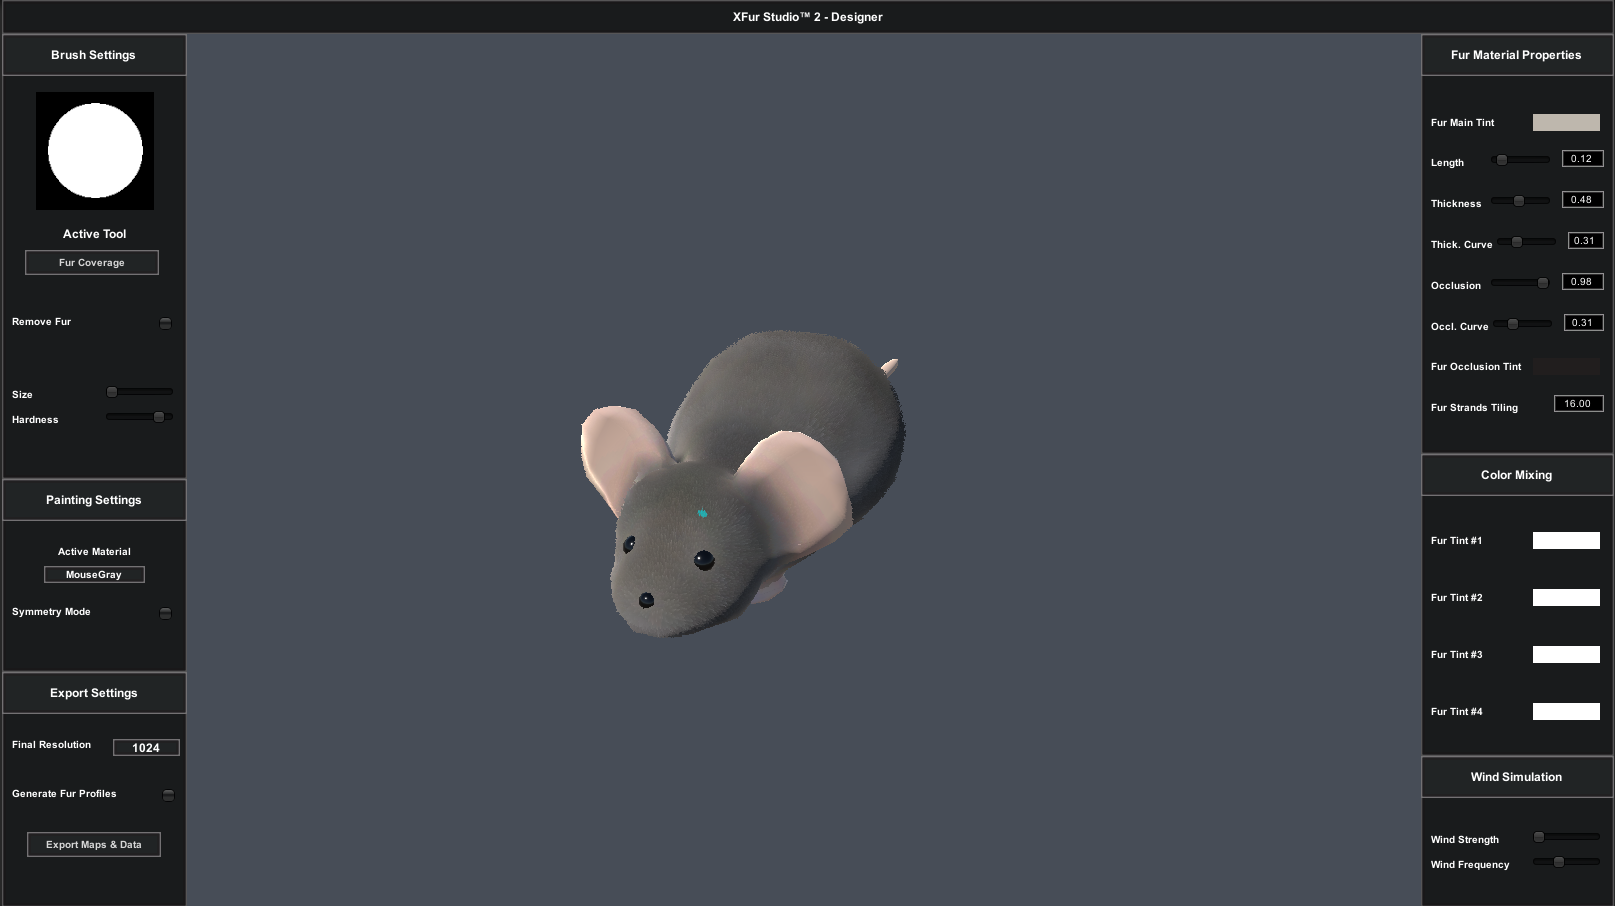Adjust the Wind Strength slider
Image resolution: width=1615 pixels, height=906 pixels.
(1566, 837)
